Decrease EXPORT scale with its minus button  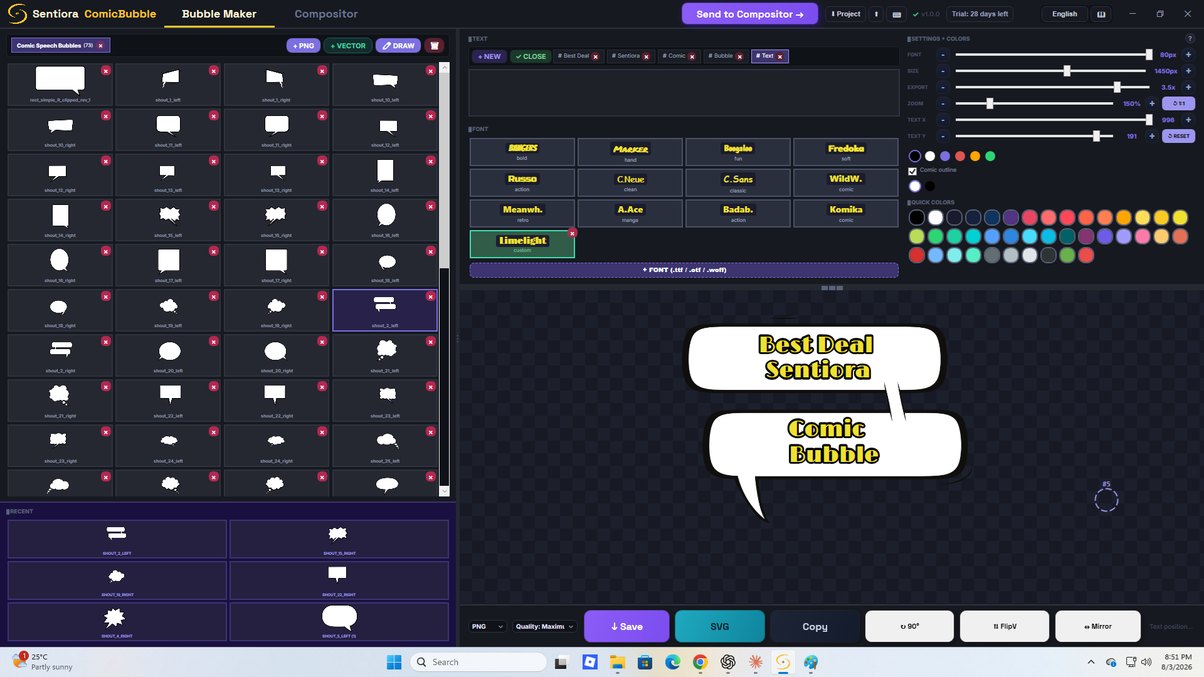click(942, 87)
